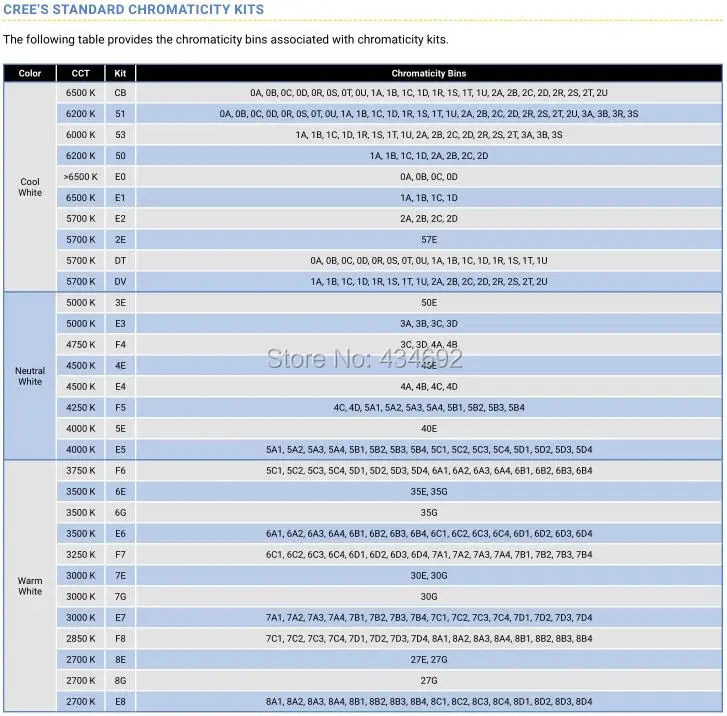Select the "4750 K" CCT cell
This screenshot has width=727, height=716.
(x=80, y=345)
